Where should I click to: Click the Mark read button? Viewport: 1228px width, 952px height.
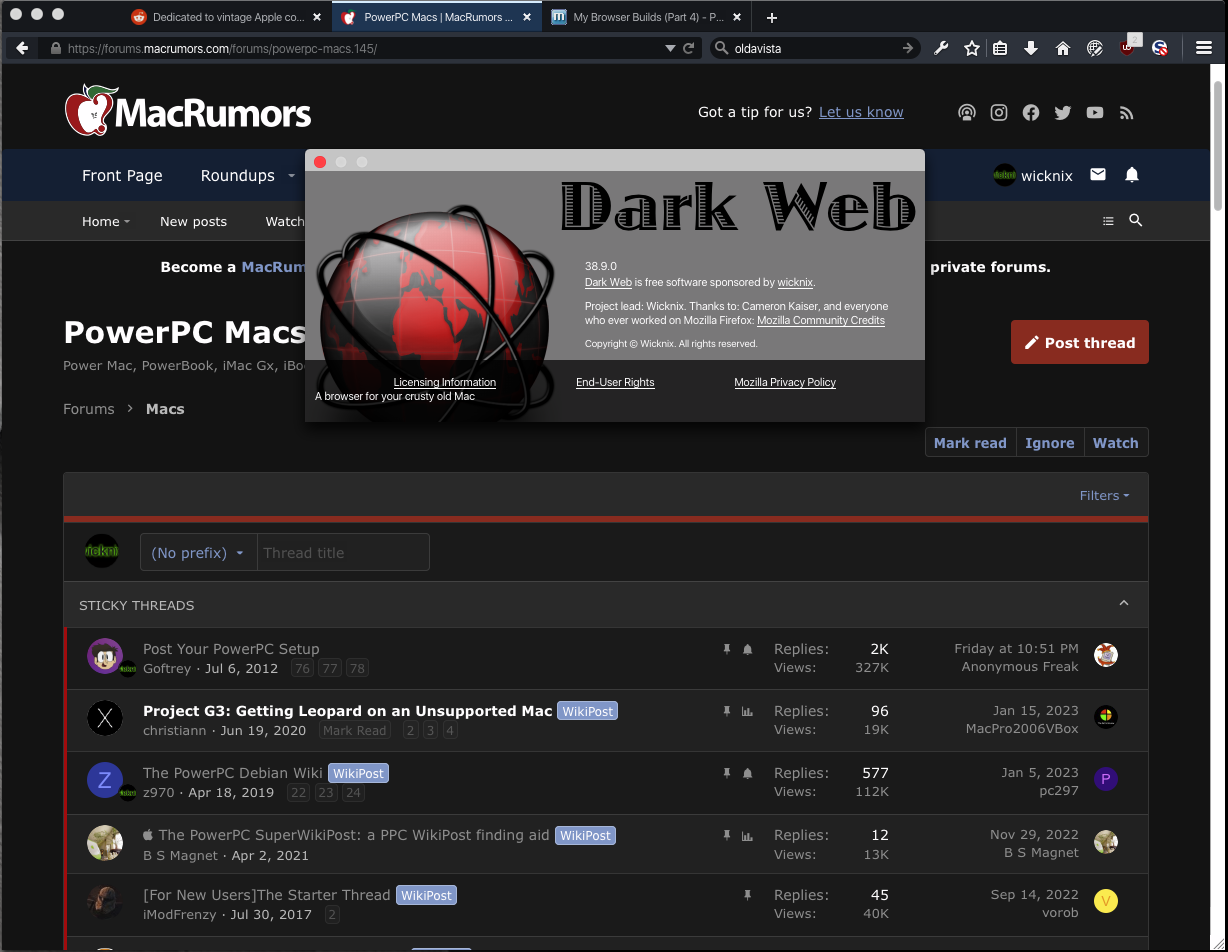point(970,443)
